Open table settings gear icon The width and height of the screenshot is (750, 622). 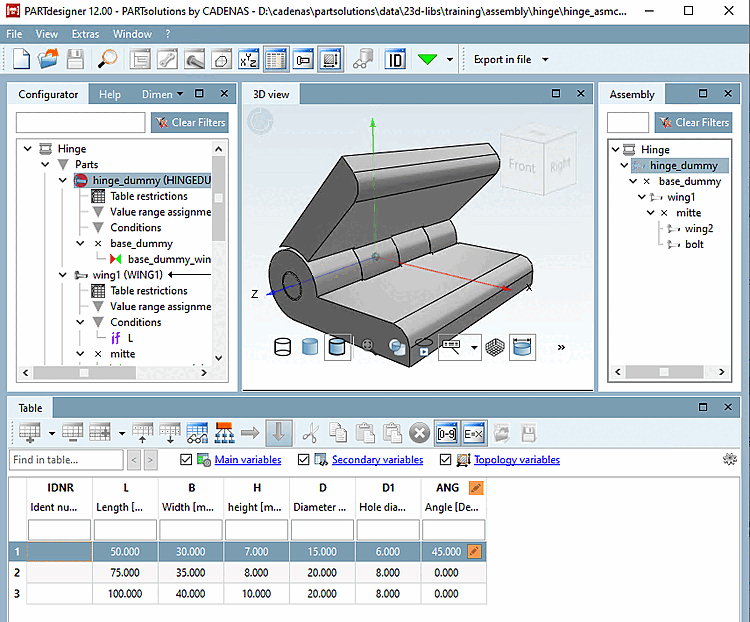click(x=729, y=460)
